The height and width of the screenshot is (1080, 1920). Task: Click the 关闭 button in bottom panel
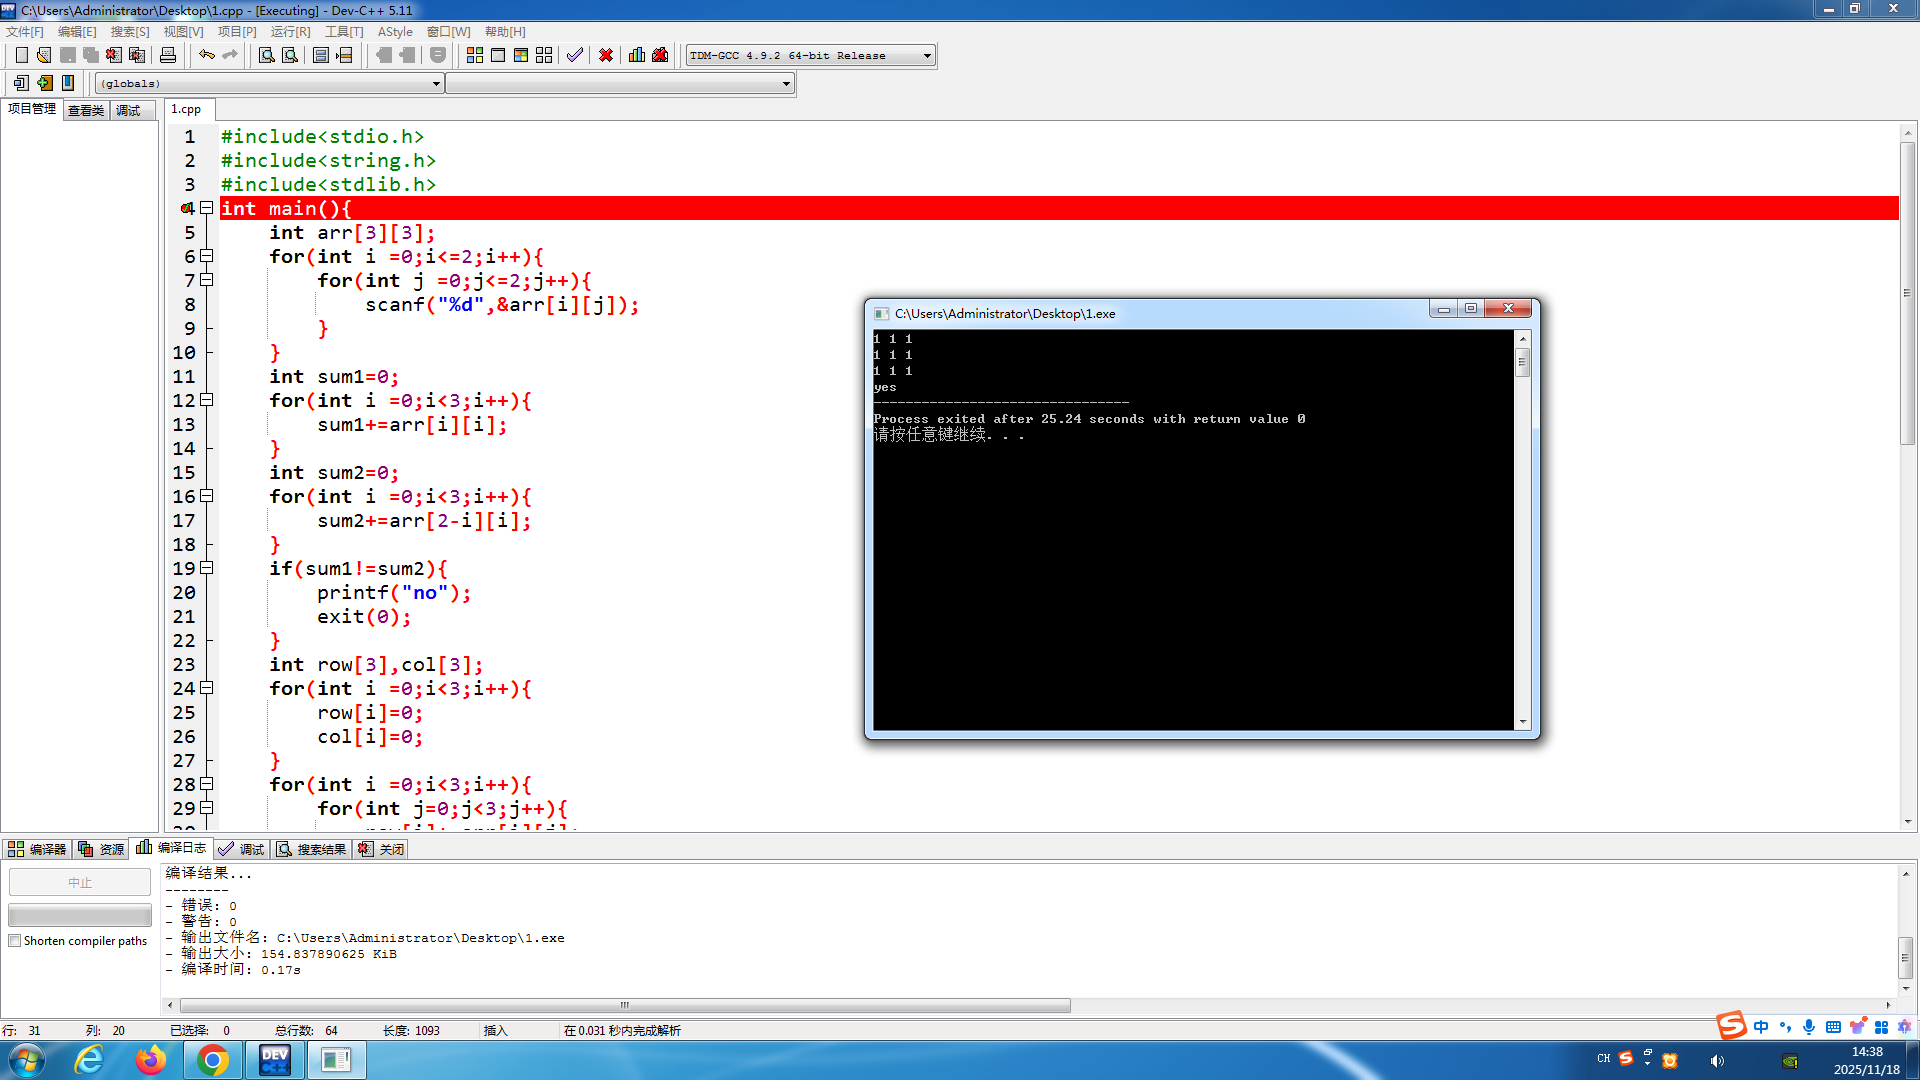(382, 849)
